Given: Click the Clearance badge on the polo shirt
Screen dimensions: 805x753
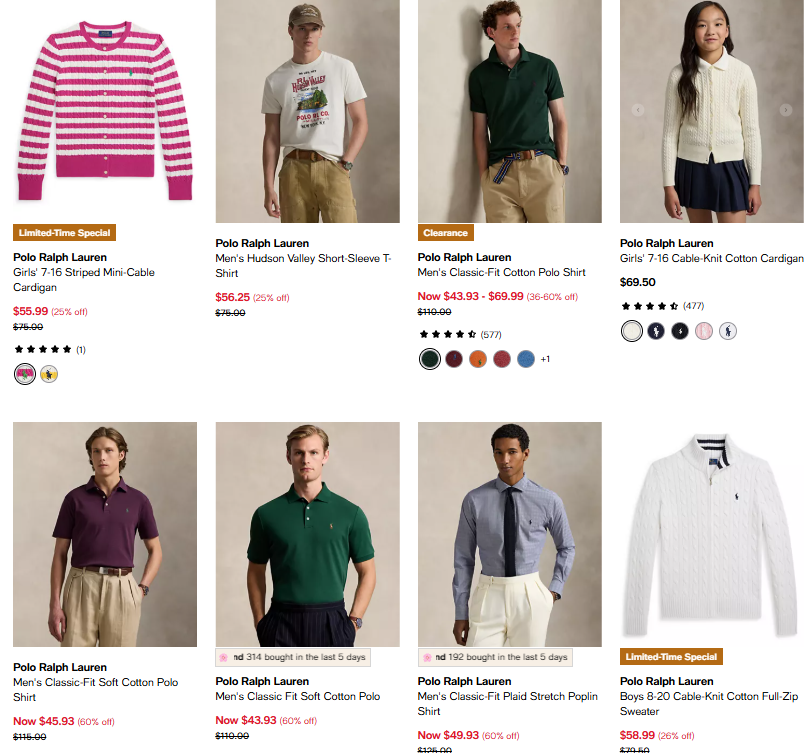Looking at the screenshot, I should 446,233.
